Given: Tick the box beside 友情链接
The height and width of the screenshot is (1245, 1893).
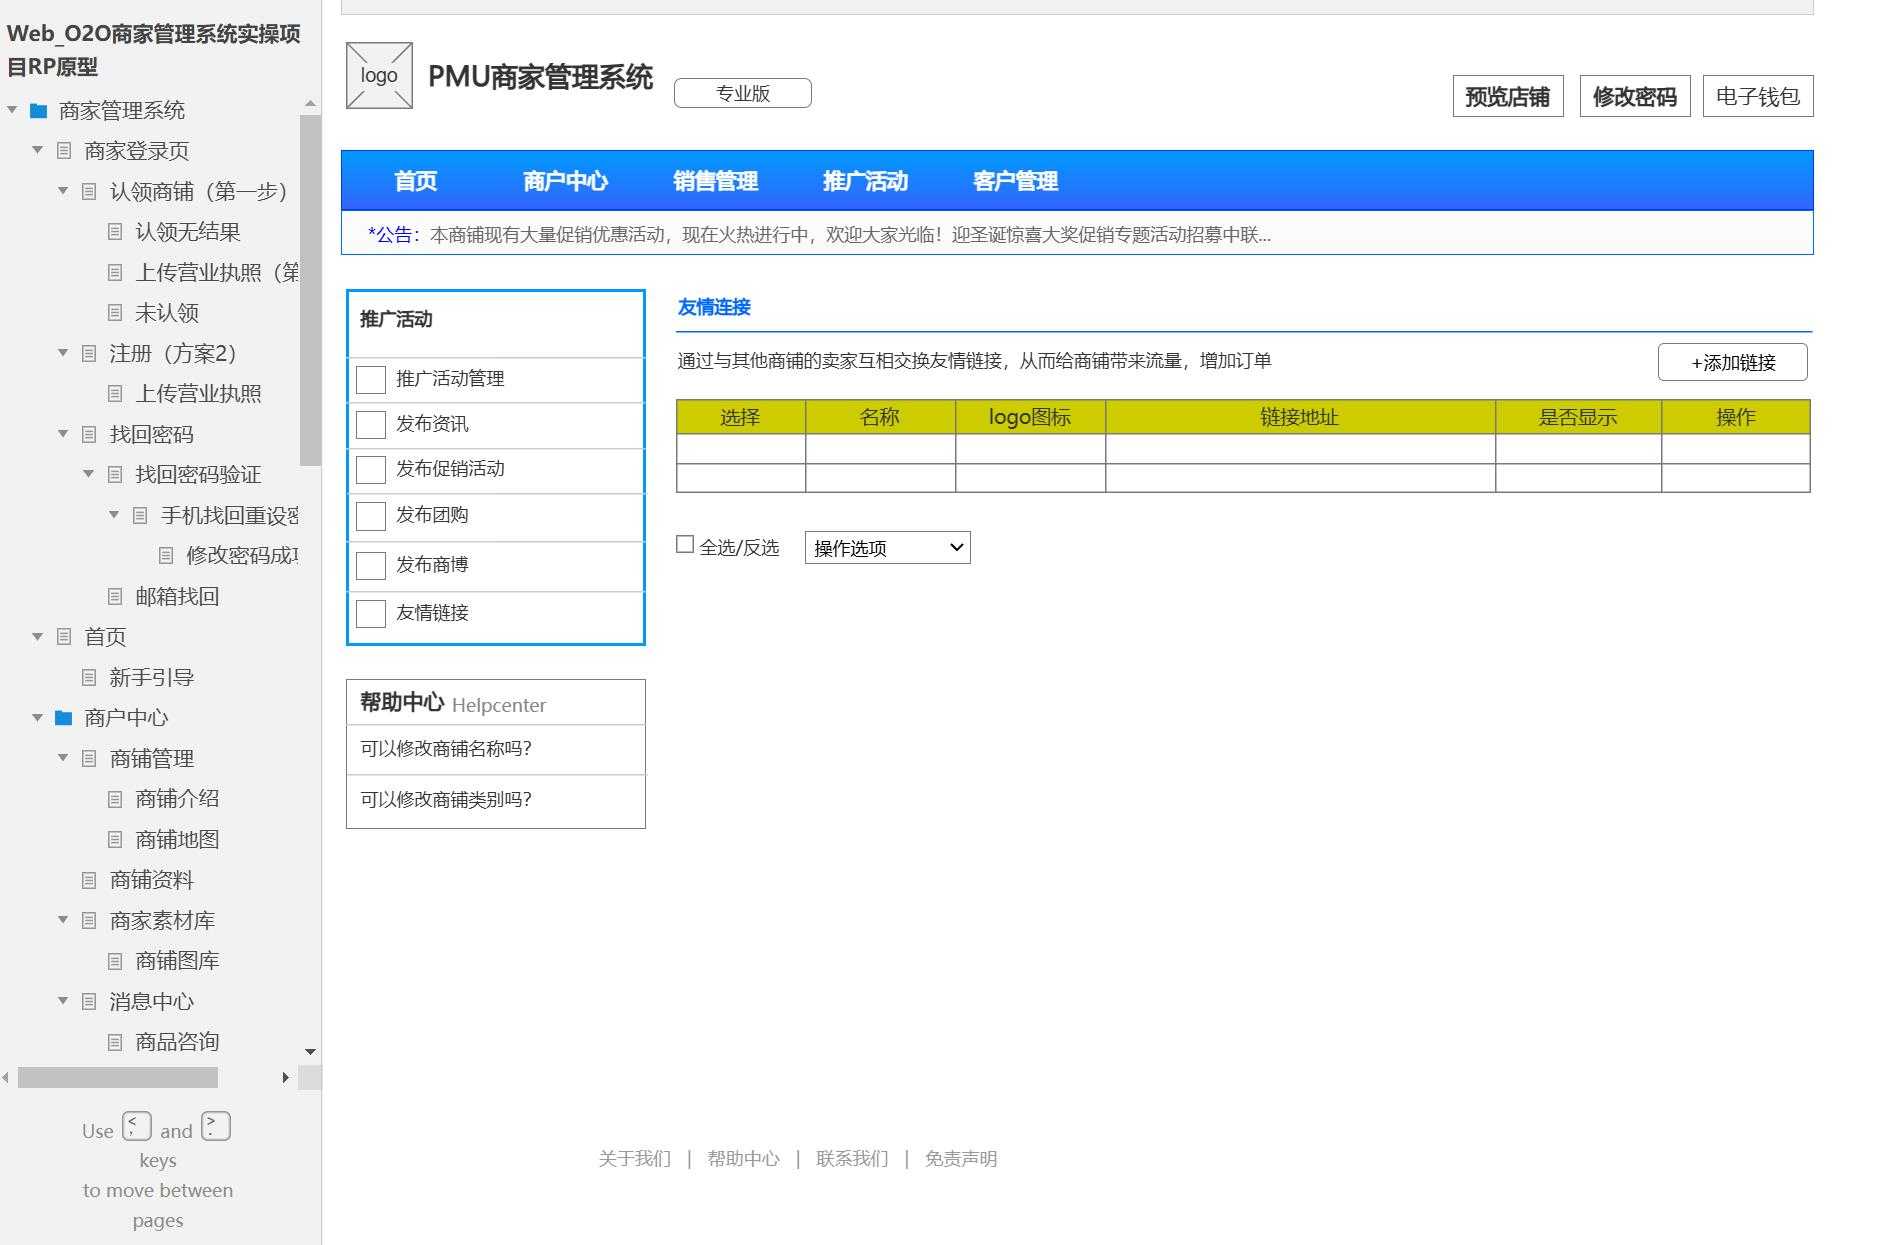Looking at the screenshot, I should (371, 614).
